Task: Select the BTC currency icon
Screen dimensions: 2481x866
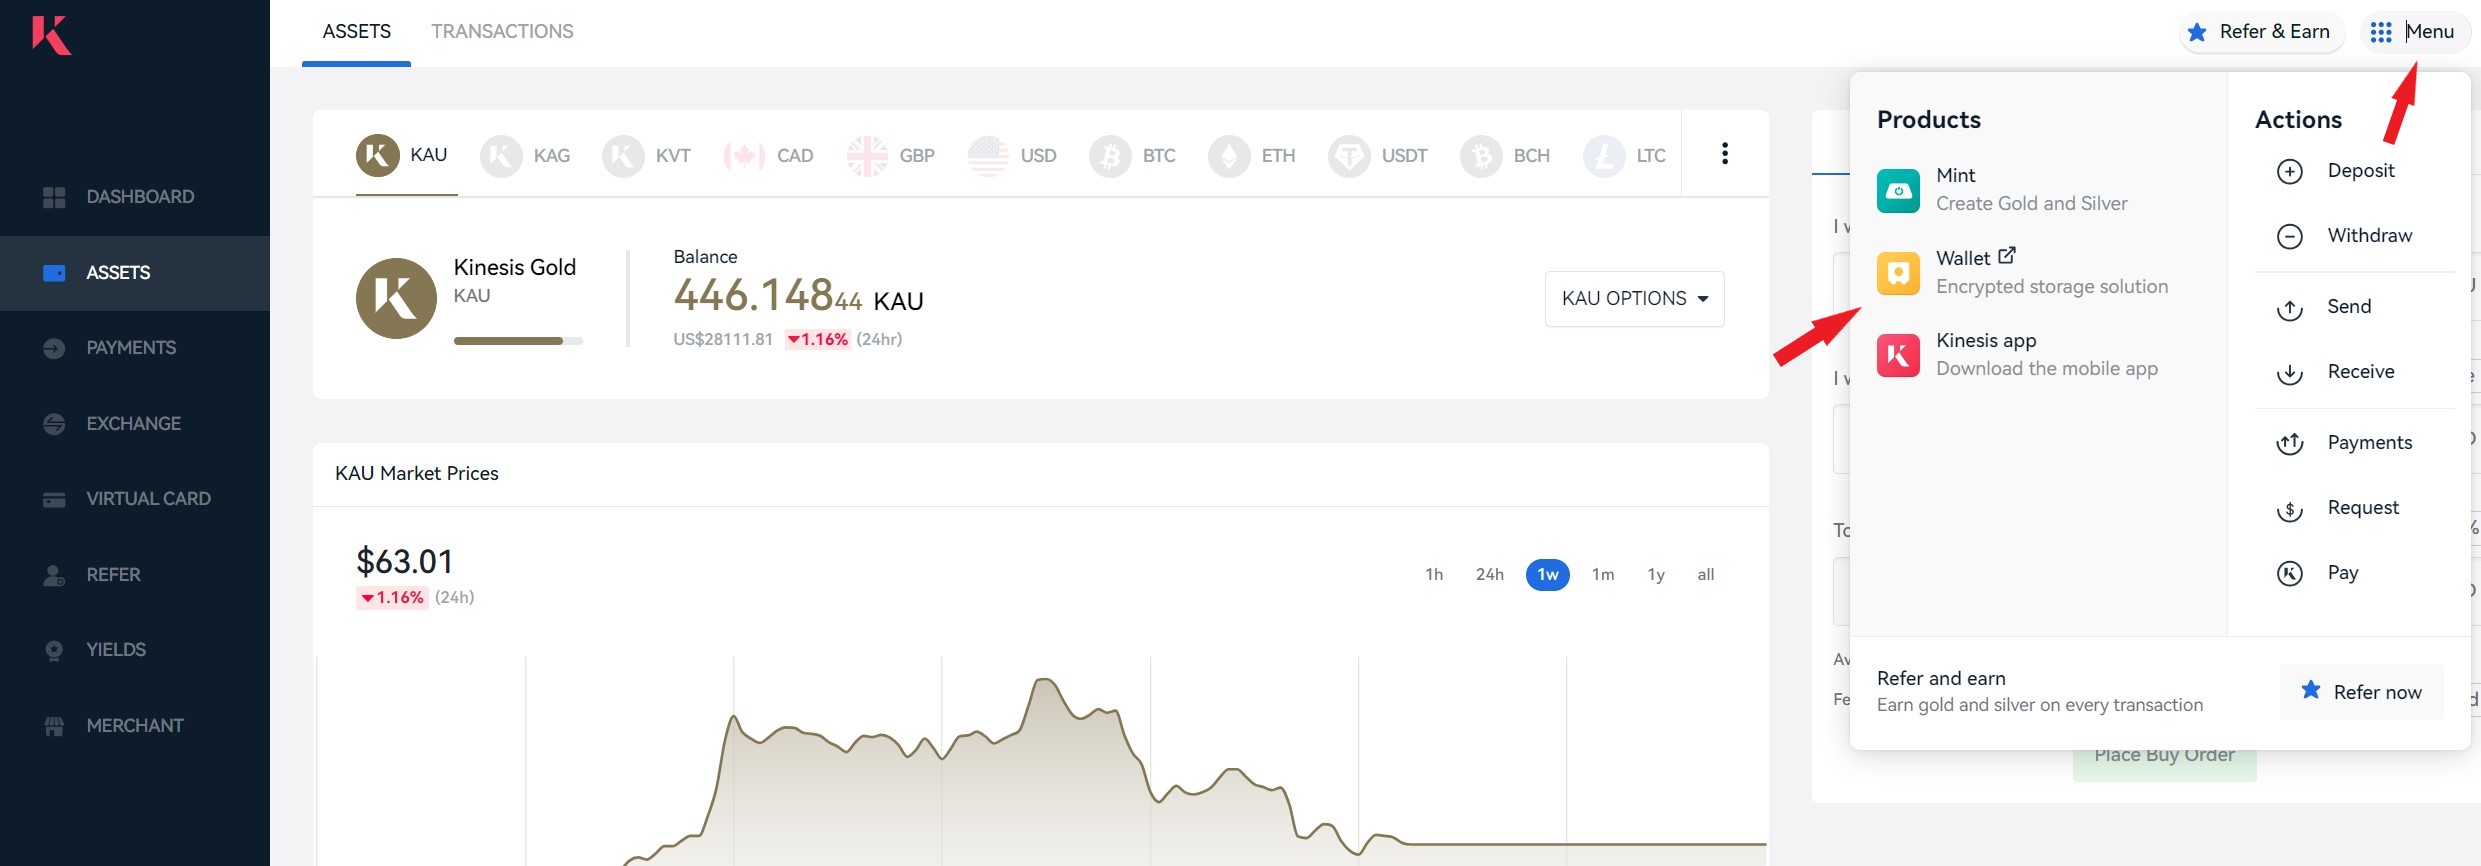Action: click(x=1109, y=156)
